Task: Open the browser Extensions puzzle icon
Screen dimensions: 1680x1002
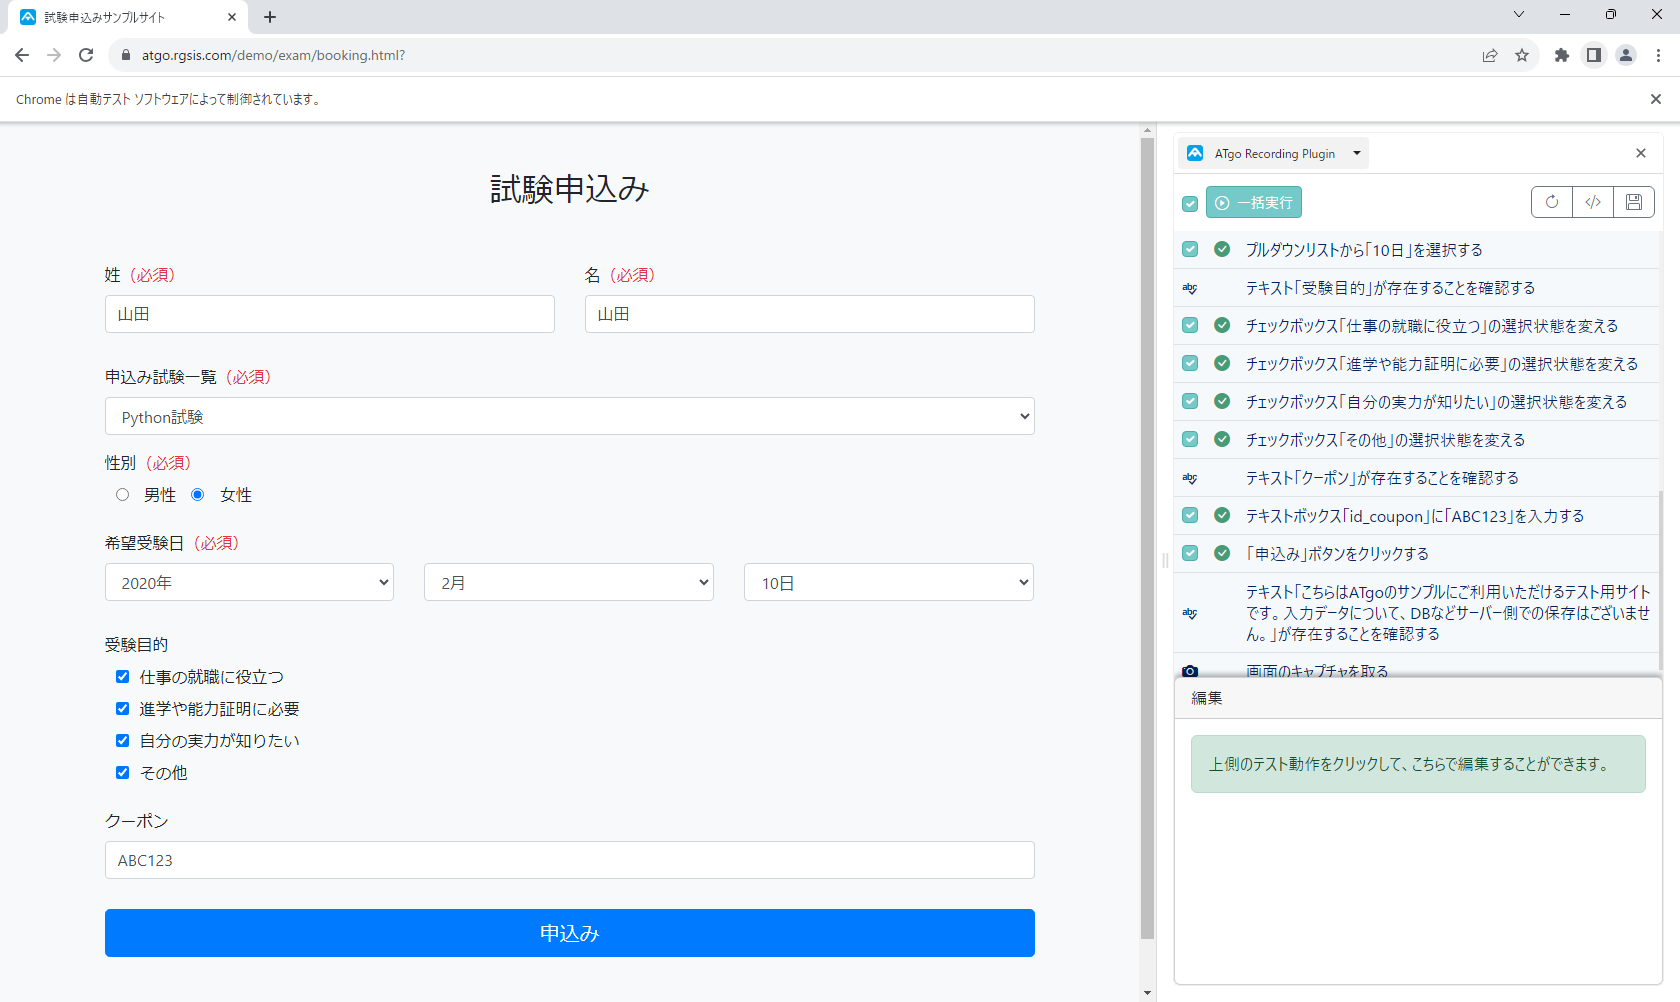Action: point(1562,55)
